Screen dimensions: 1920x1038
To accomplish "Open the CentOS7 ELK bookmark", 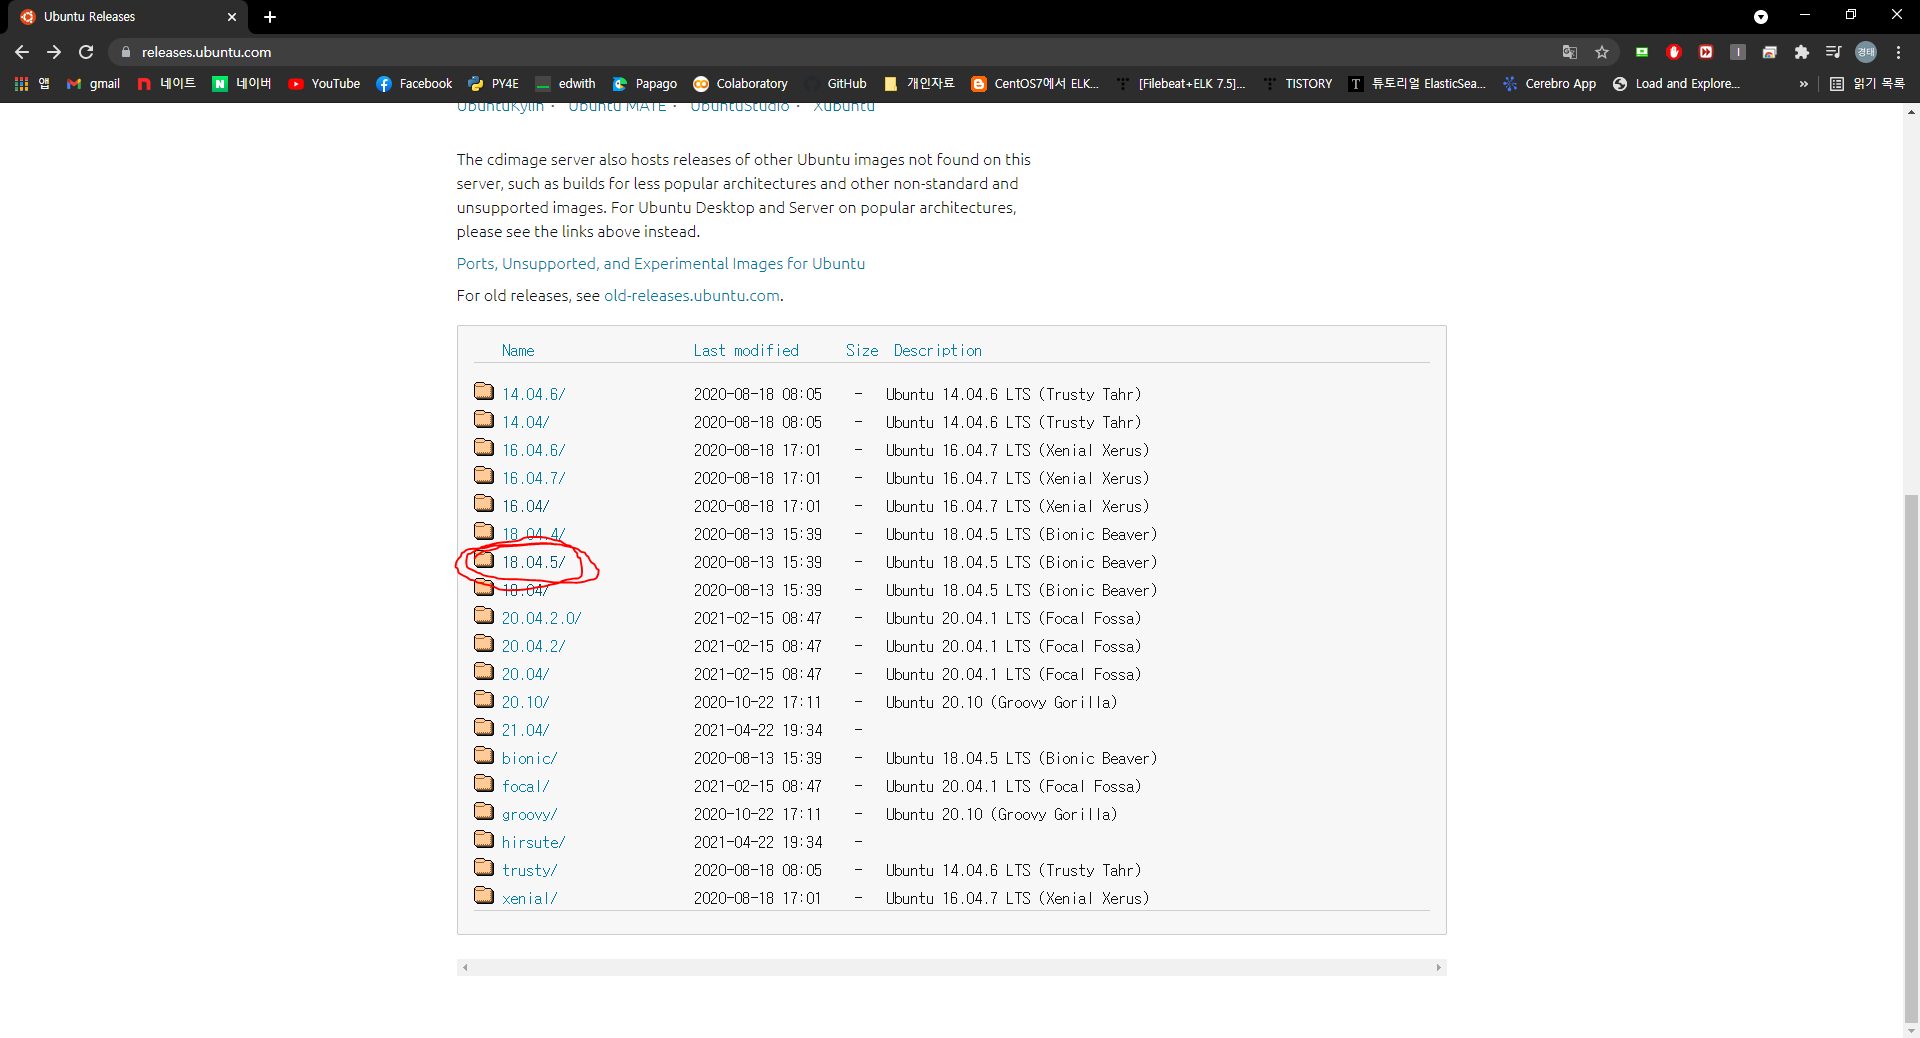I will (1035, 84).
